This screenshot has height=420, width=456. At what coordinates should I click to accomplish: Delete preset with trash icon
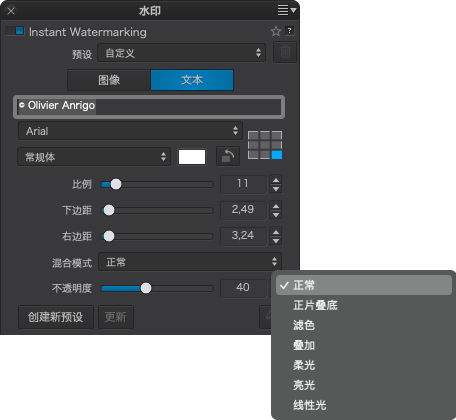(x=285, y=52)
